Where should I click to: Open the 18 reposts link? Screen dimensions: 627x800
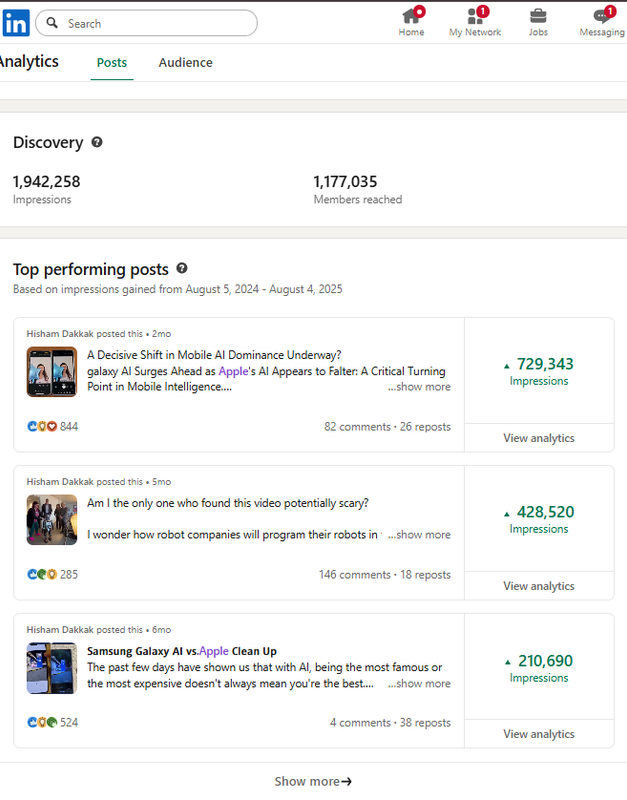click(425, 574)
